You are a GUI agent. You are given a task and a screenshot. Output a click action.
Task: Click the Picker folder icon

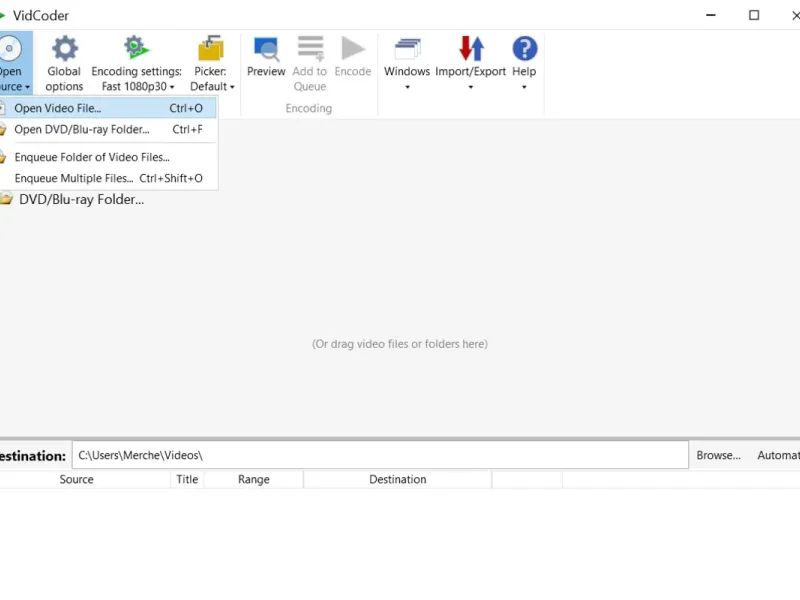(210, 48)
